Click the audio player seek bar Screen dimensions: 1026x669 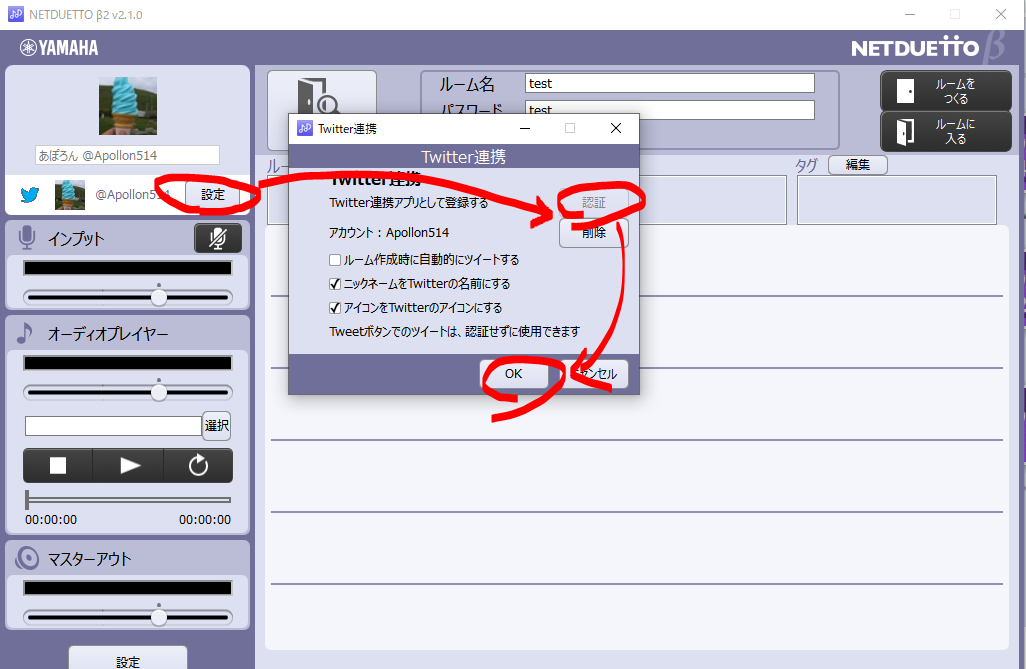tap(128, 499)
